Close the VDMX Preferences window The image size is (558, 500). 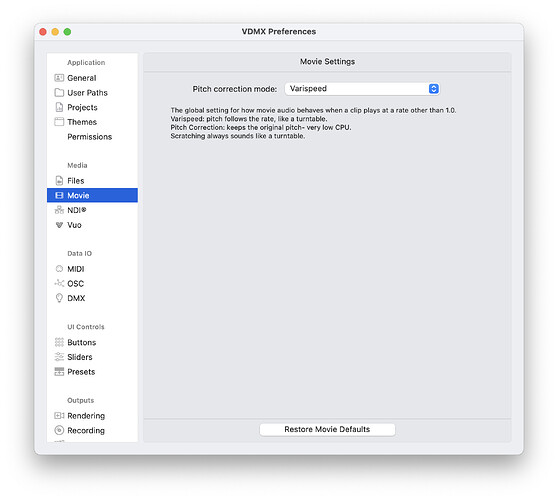click(43, 32)
